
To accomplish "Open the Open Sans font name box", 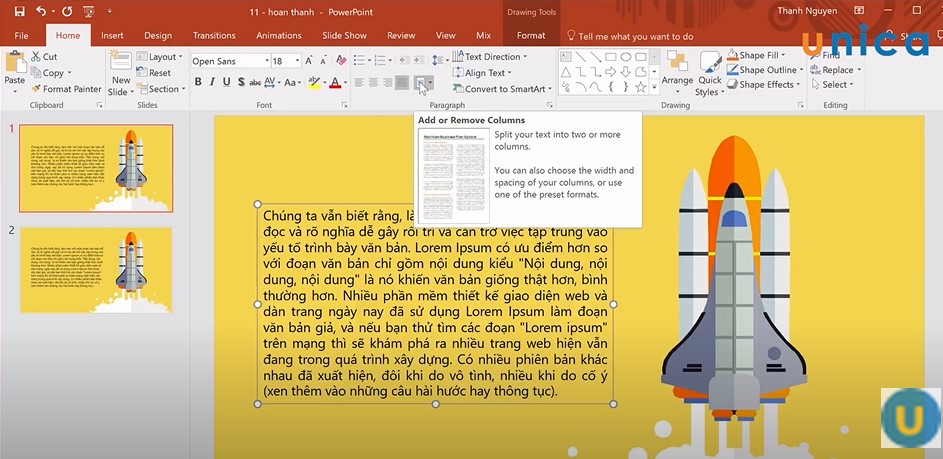I will [230, 61].
